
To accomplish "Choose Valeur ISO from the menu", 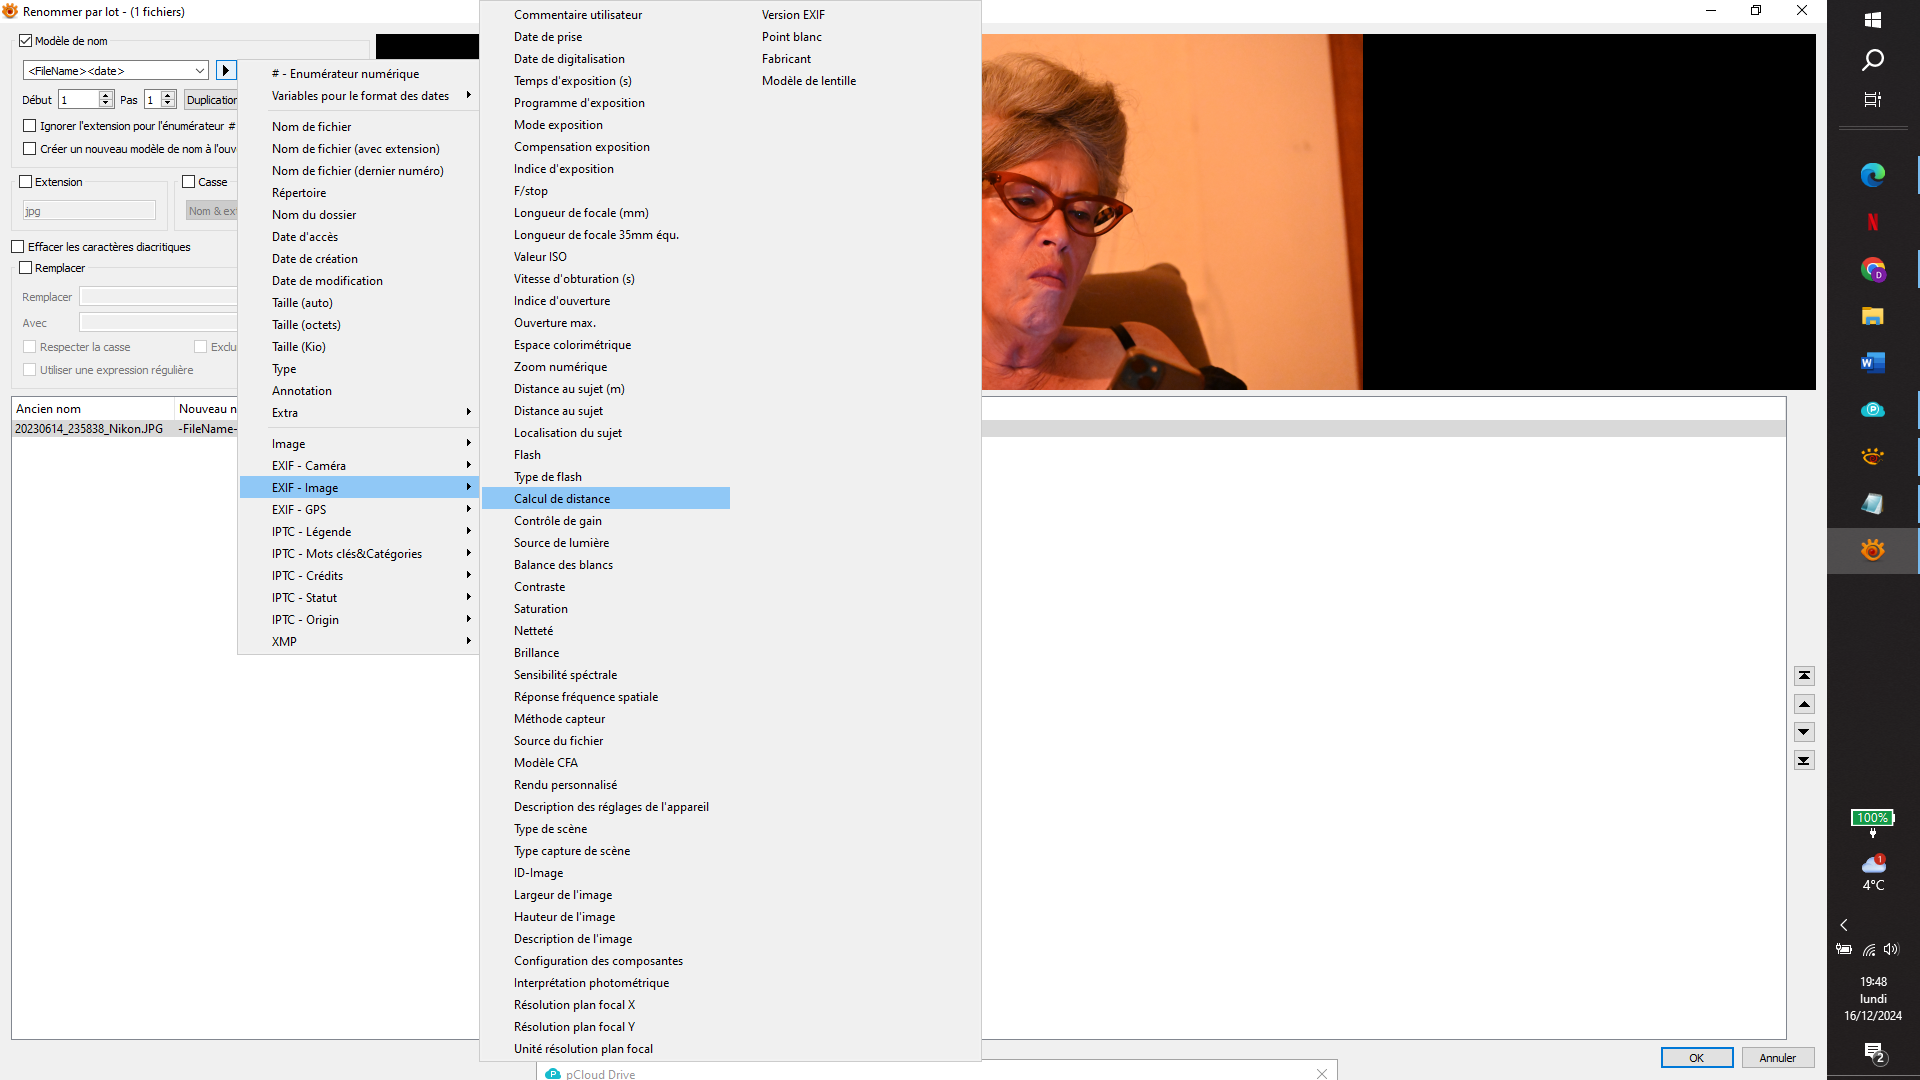I will click(540, 257).
